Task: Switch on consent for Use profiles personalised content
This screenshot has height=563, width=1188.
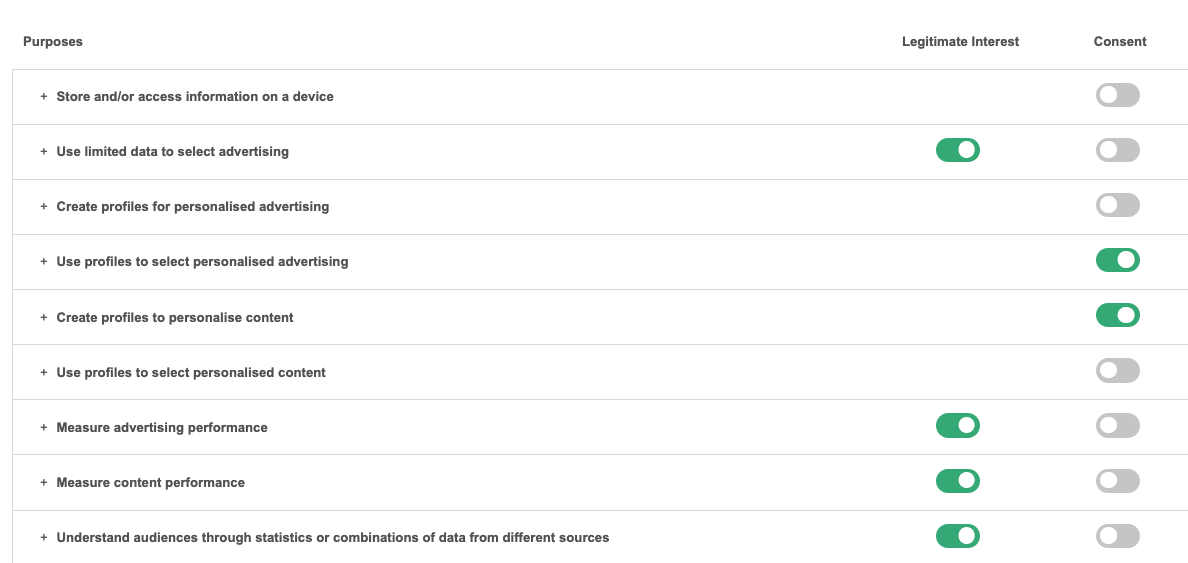Action: (x=1117, y=371)
